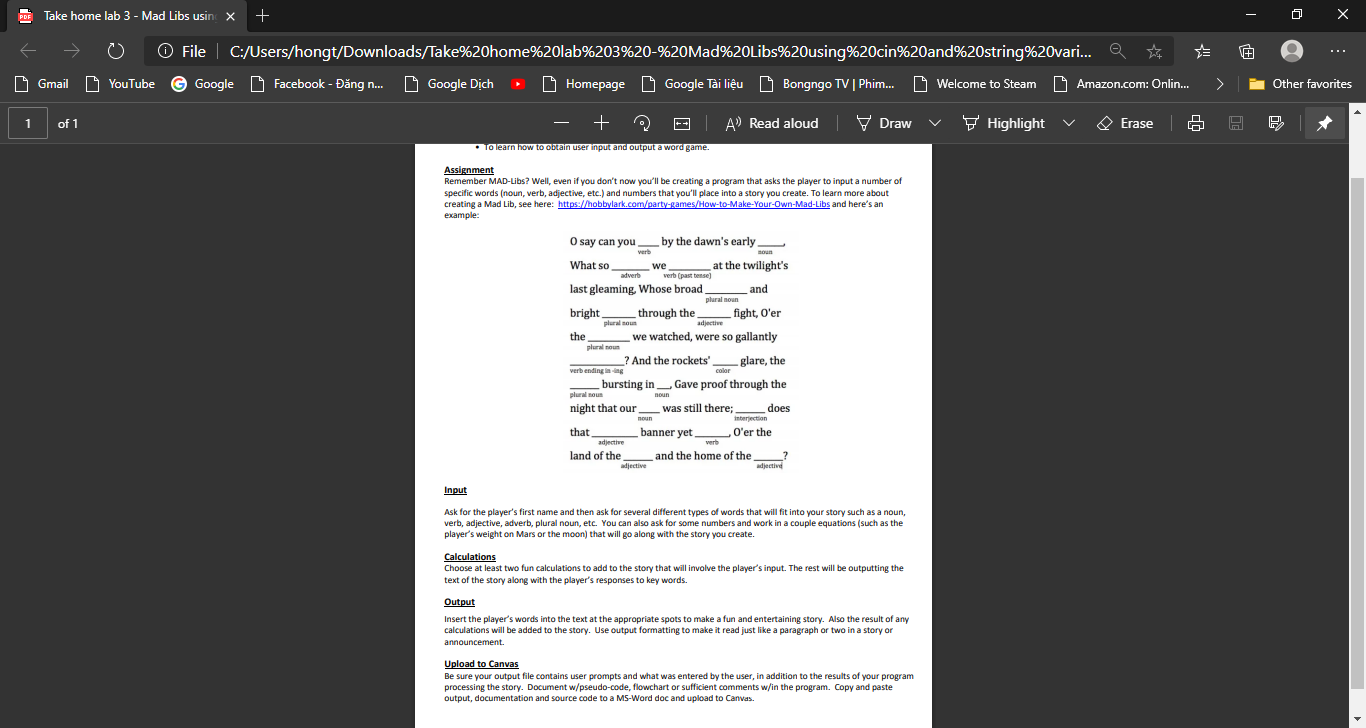Screen dimensions: 1366x728
Task: Open the Google Dịch bookmark
Action: click(x=449, y=84)
